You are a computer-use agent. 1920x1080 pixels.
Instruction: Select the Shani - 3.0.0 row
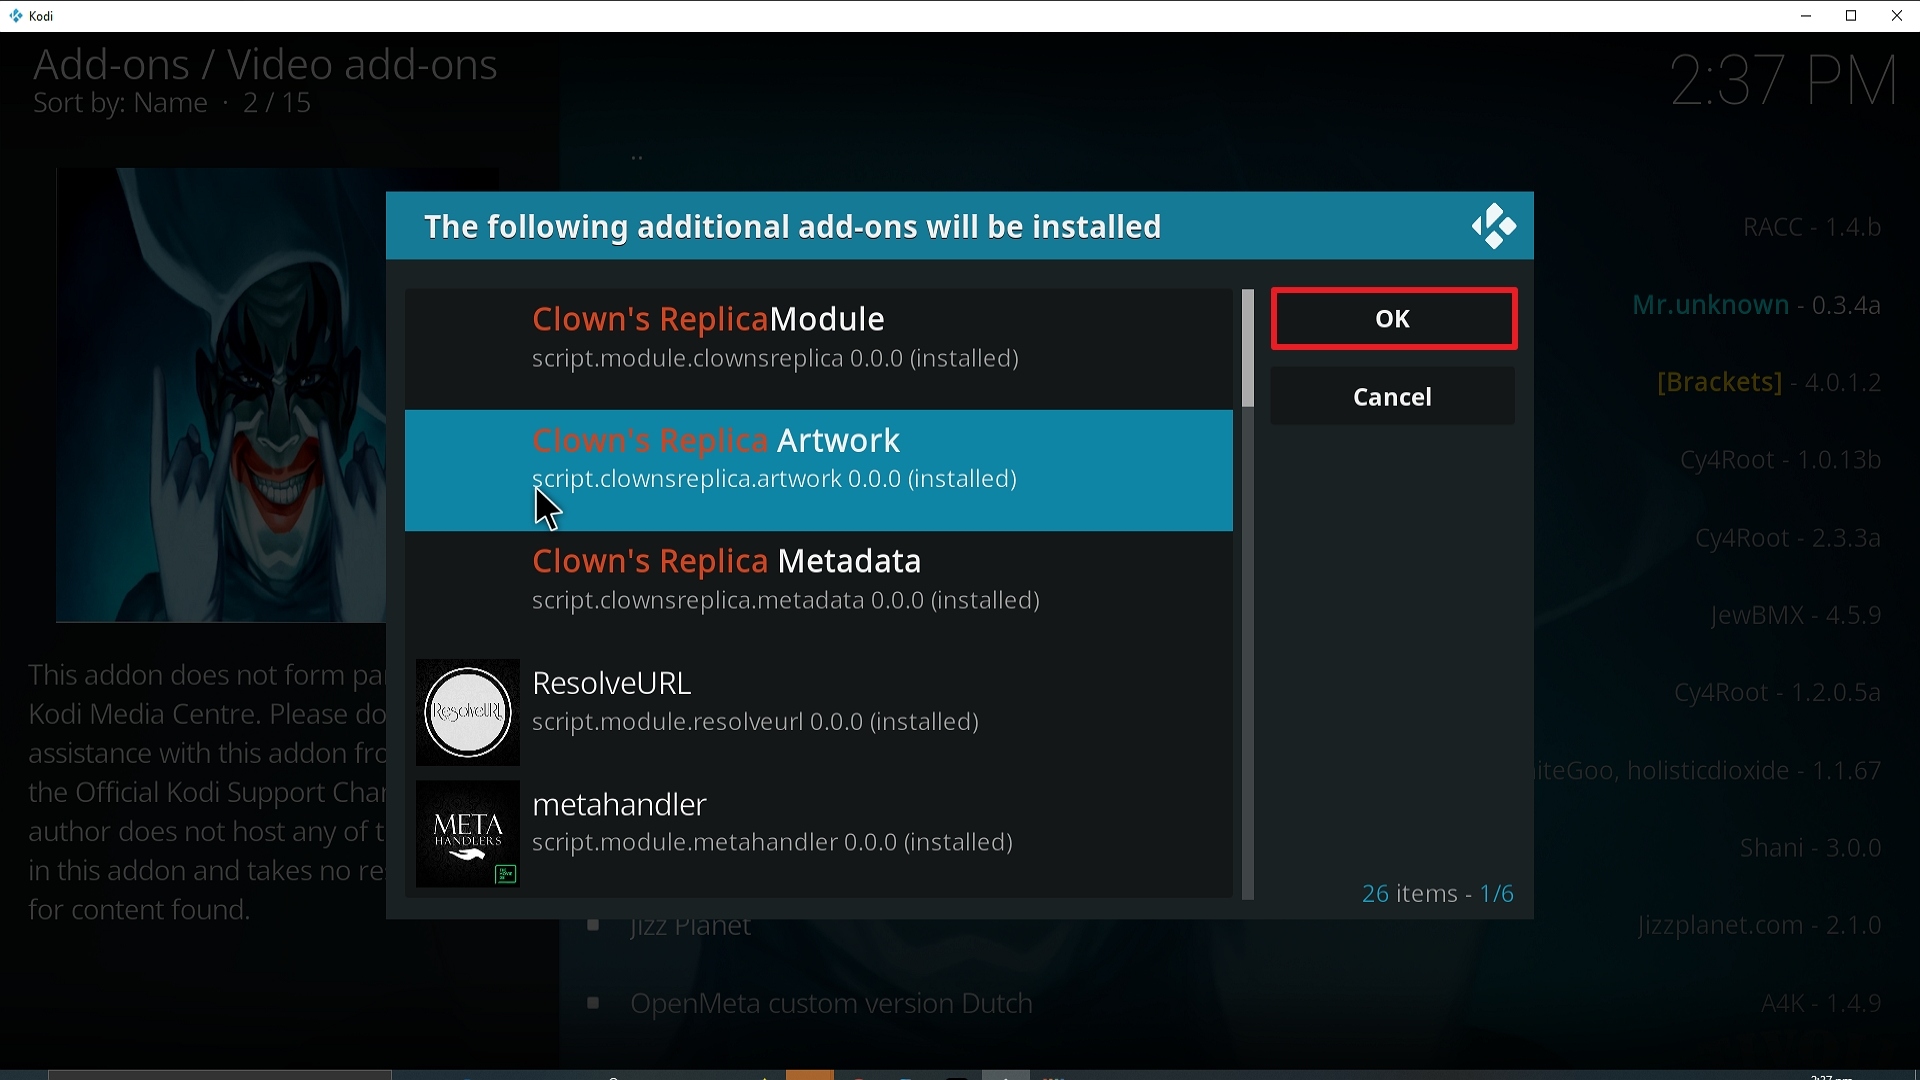click(1811, 849)
